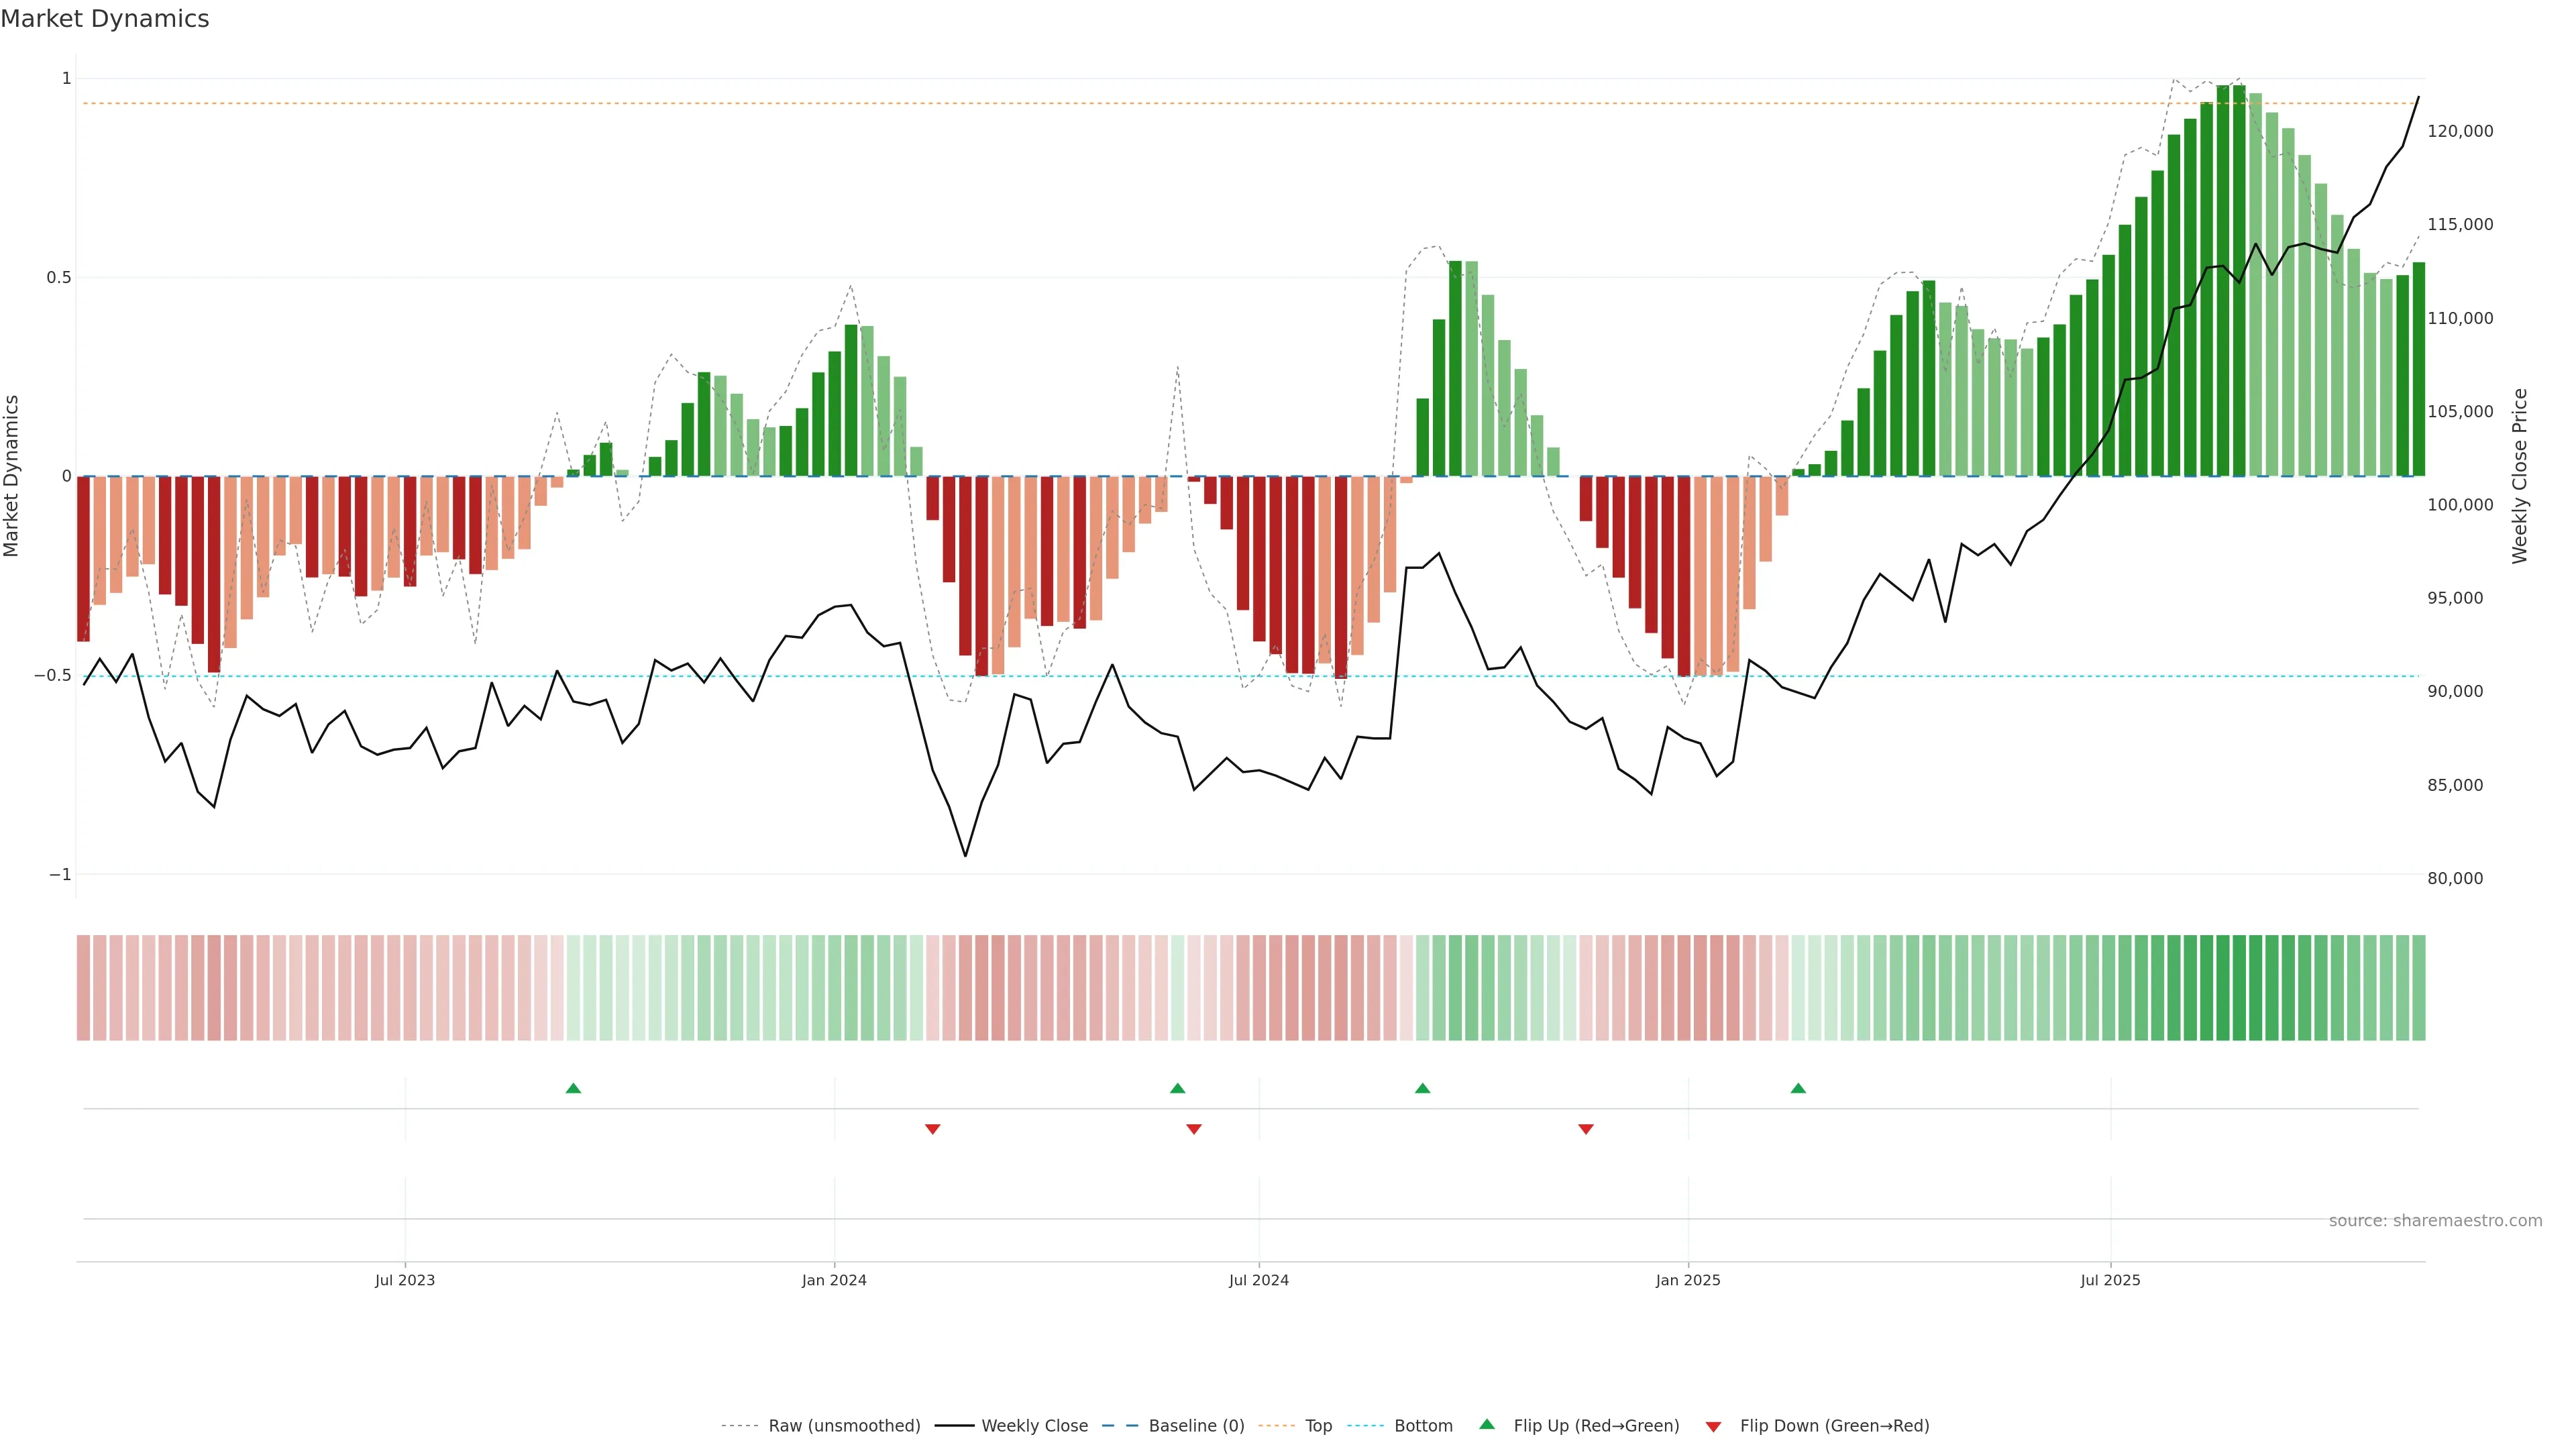Hide the Top threshold line via the legend

pyautogui.click(x=1318, y=1426)
